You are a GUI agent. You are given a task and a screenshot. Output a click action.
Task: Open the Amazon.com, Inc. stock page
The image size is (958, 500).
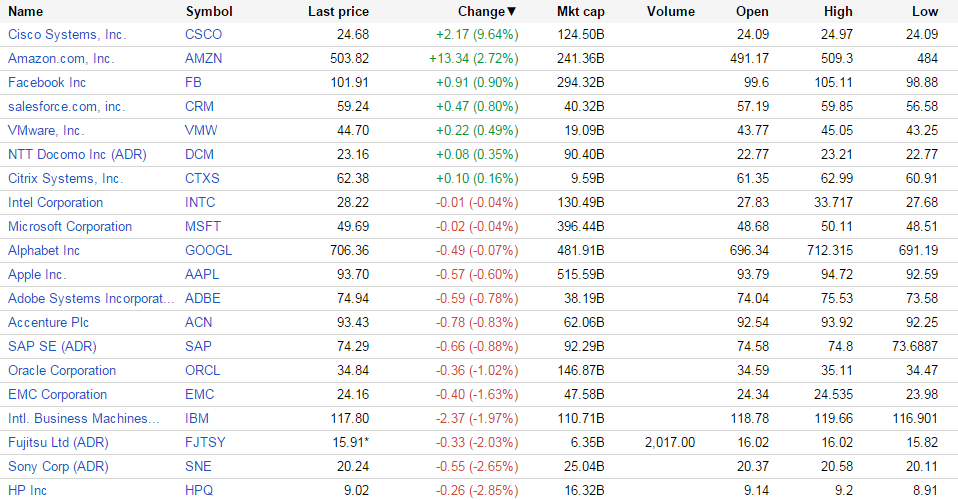point(61,59)
